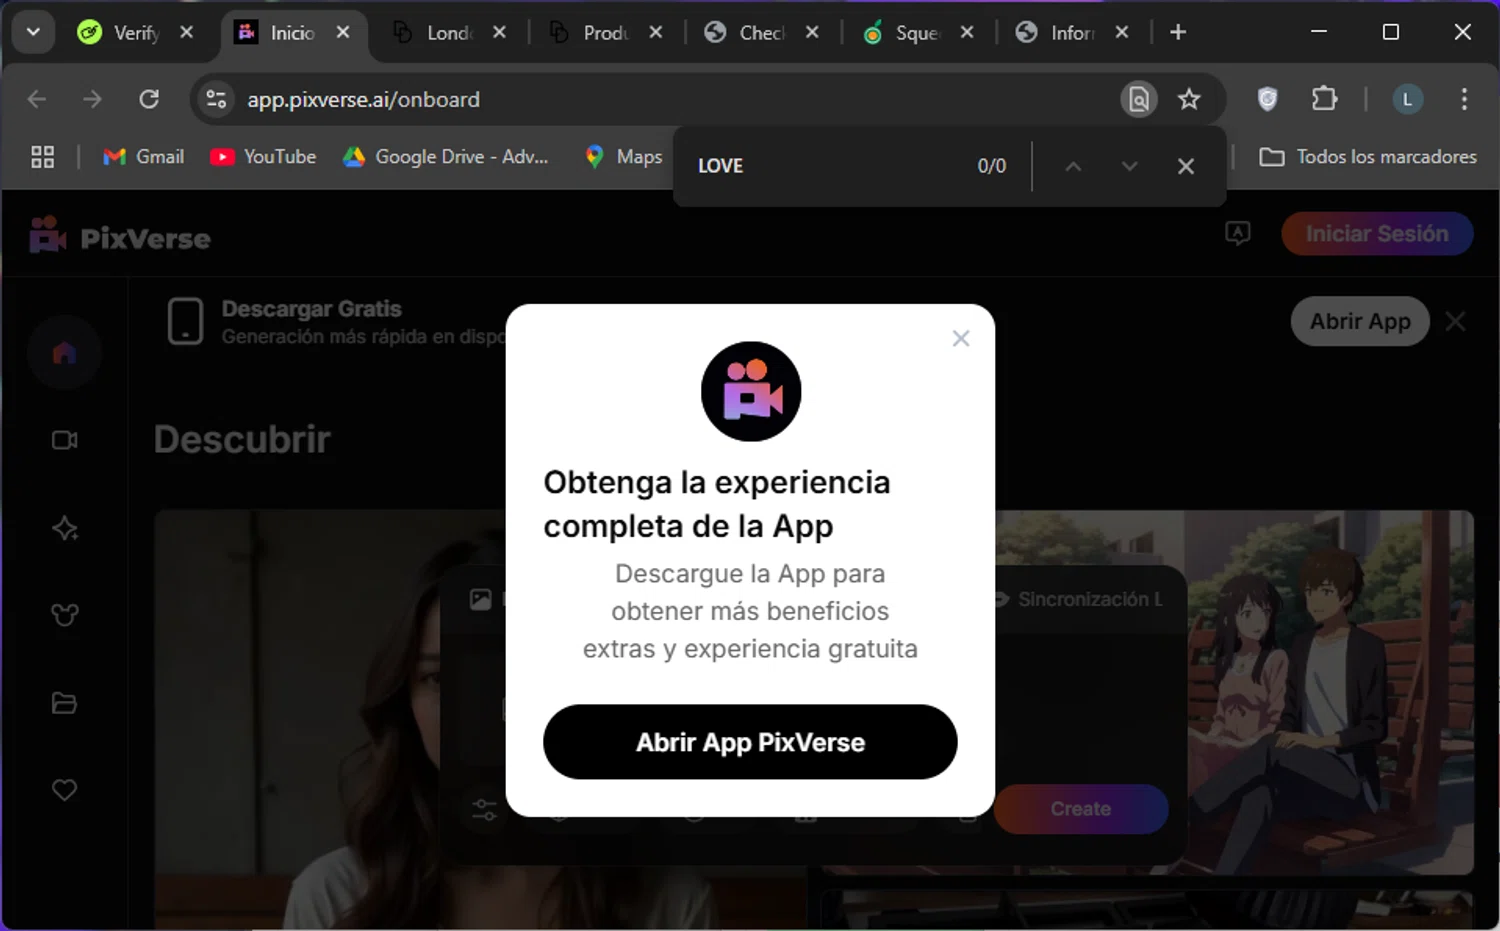Click Iniciar Sesión button
This screenshot has width=1500, height=931.
point(1377,234)
